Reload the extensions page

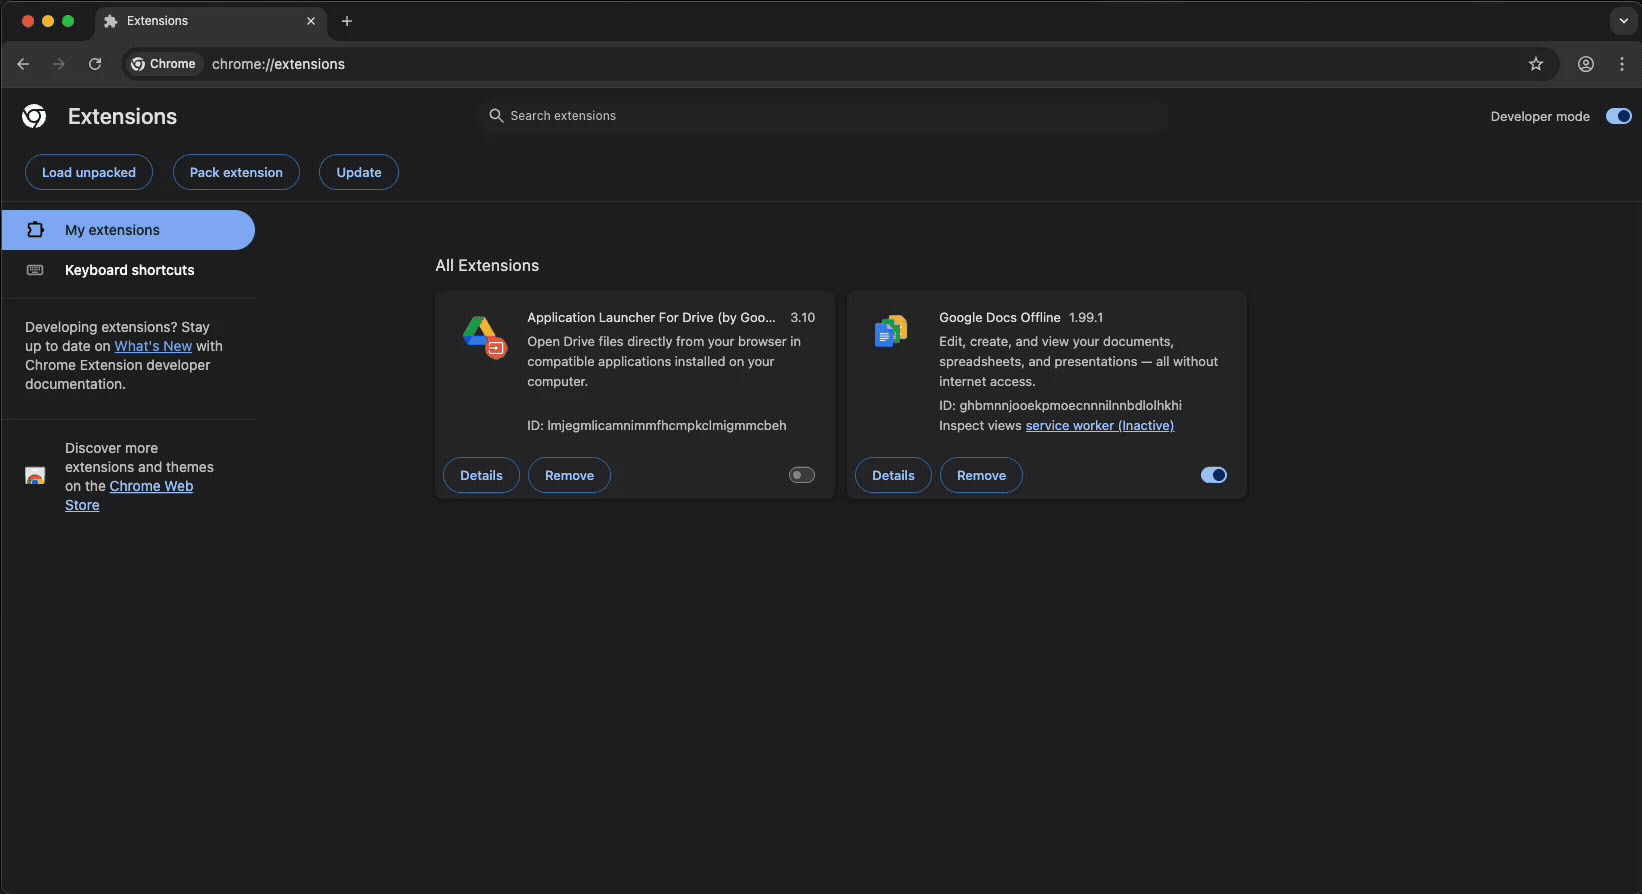95,64
